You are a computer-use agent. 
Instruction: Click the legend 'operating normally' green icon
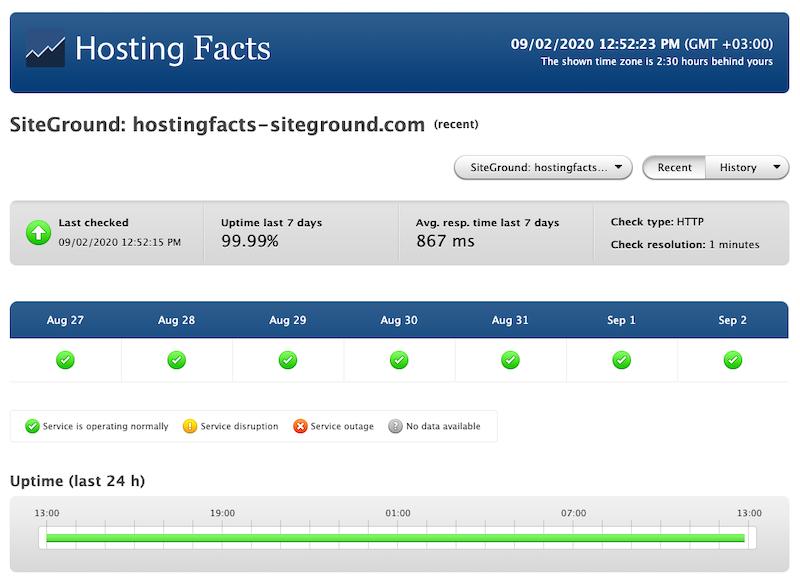32,426
